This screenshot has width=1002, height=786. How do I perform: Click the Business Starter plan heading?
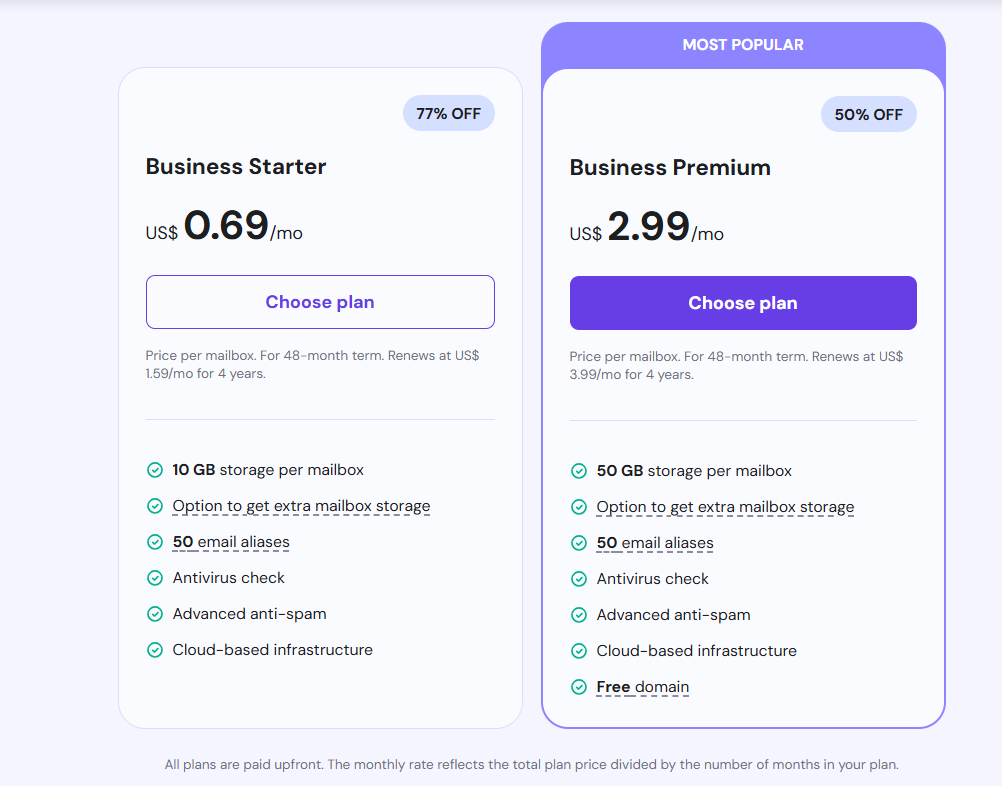tap(236, 166)
